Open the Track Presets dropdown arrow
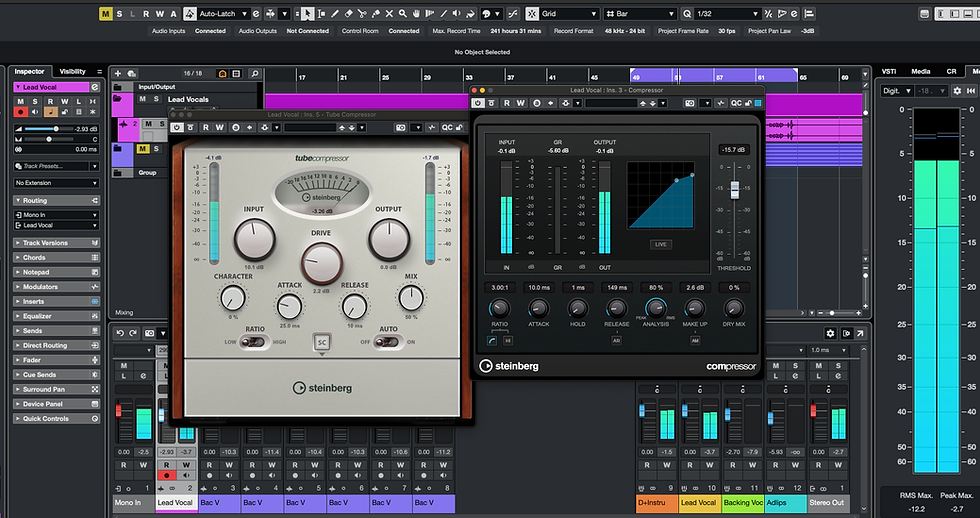980x518 pixels. coord(94,166)
